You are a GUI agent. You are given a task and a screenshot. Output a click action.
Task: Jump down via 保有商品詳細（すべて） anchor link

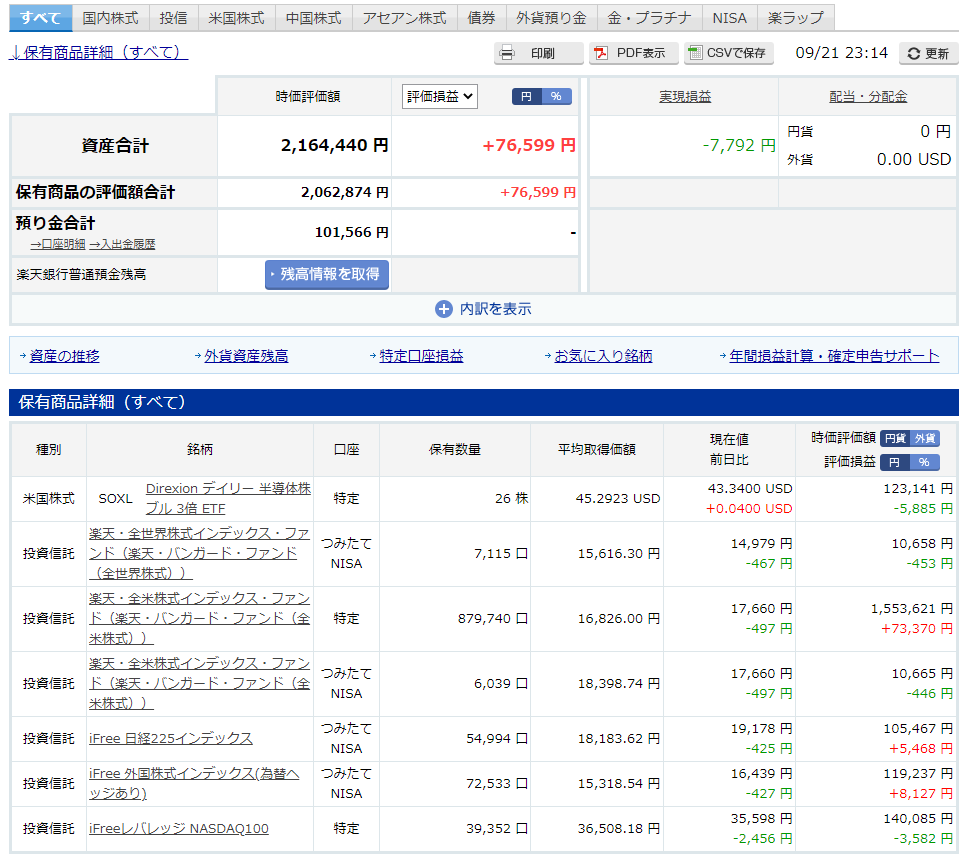click(x=98, y=52)
